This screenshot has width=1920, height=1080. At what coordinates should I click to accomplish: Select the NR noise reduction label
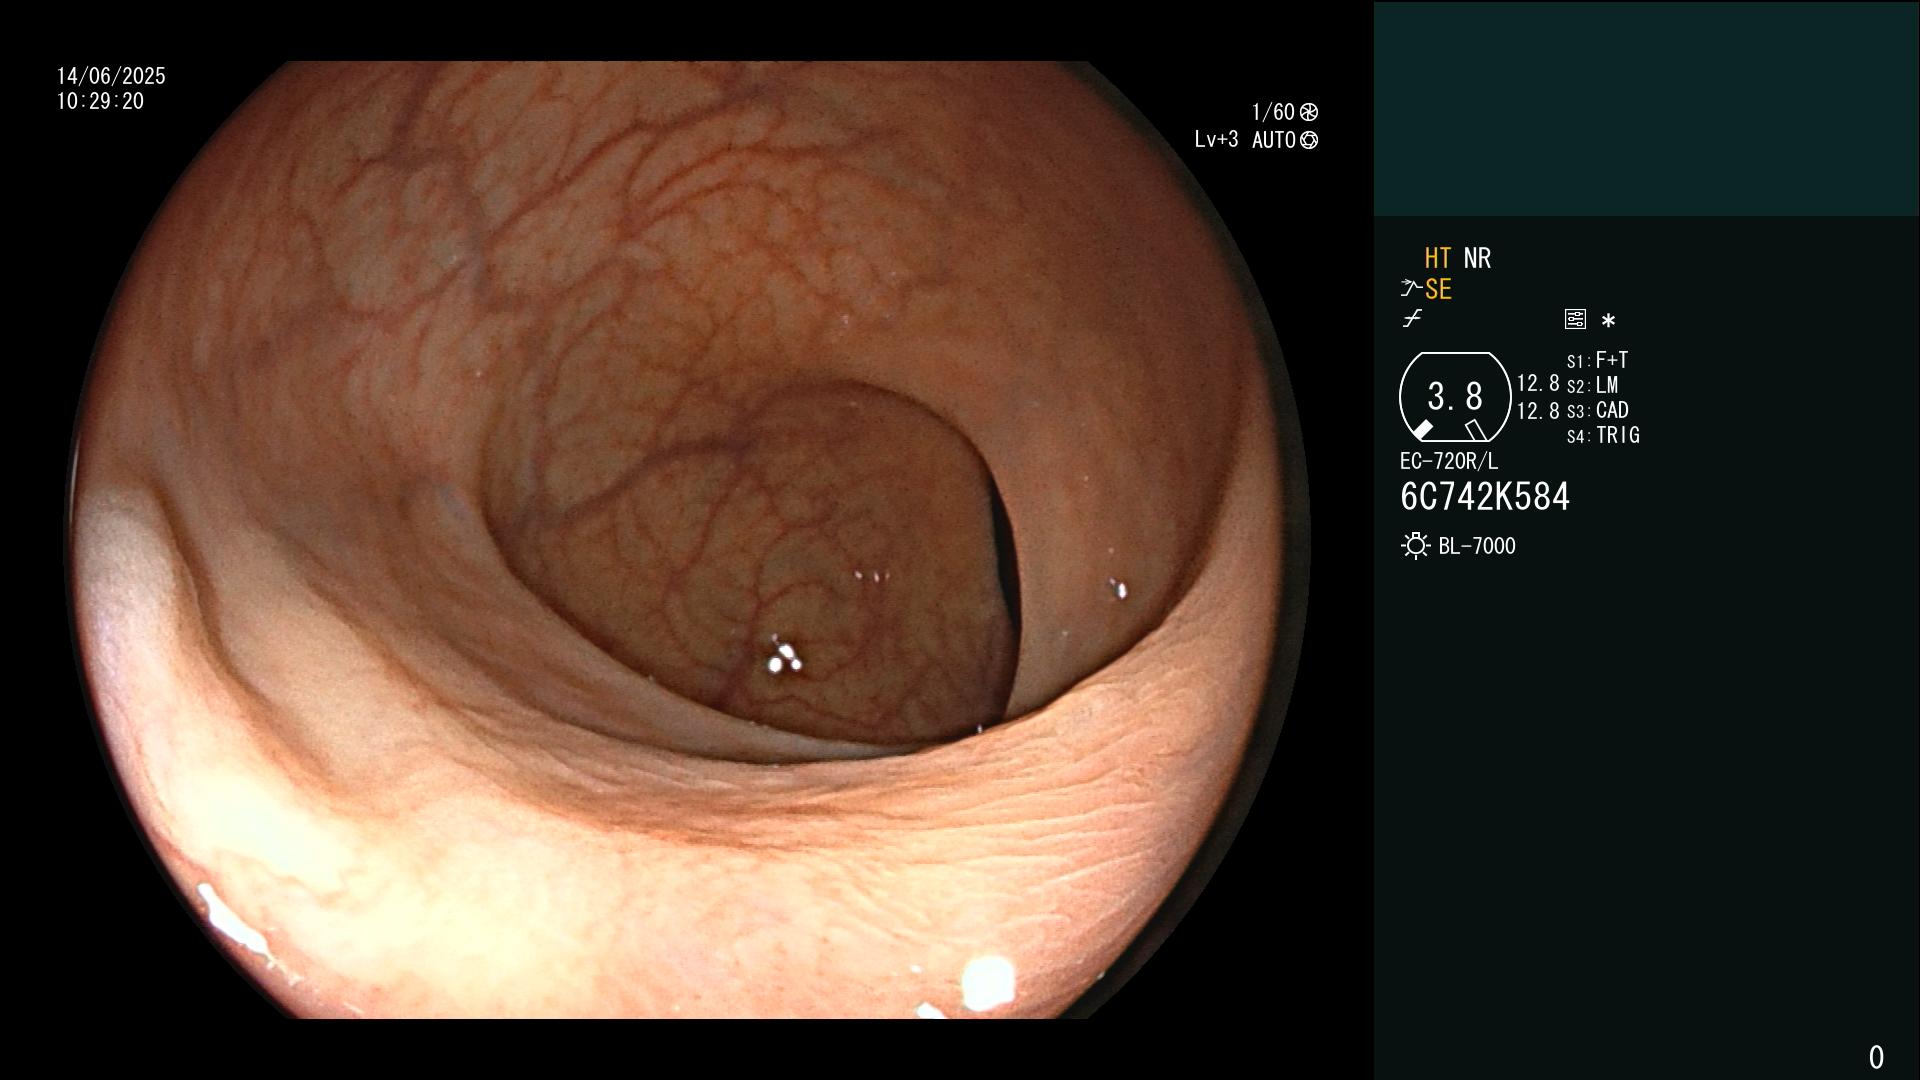[x=1477, y=258]
